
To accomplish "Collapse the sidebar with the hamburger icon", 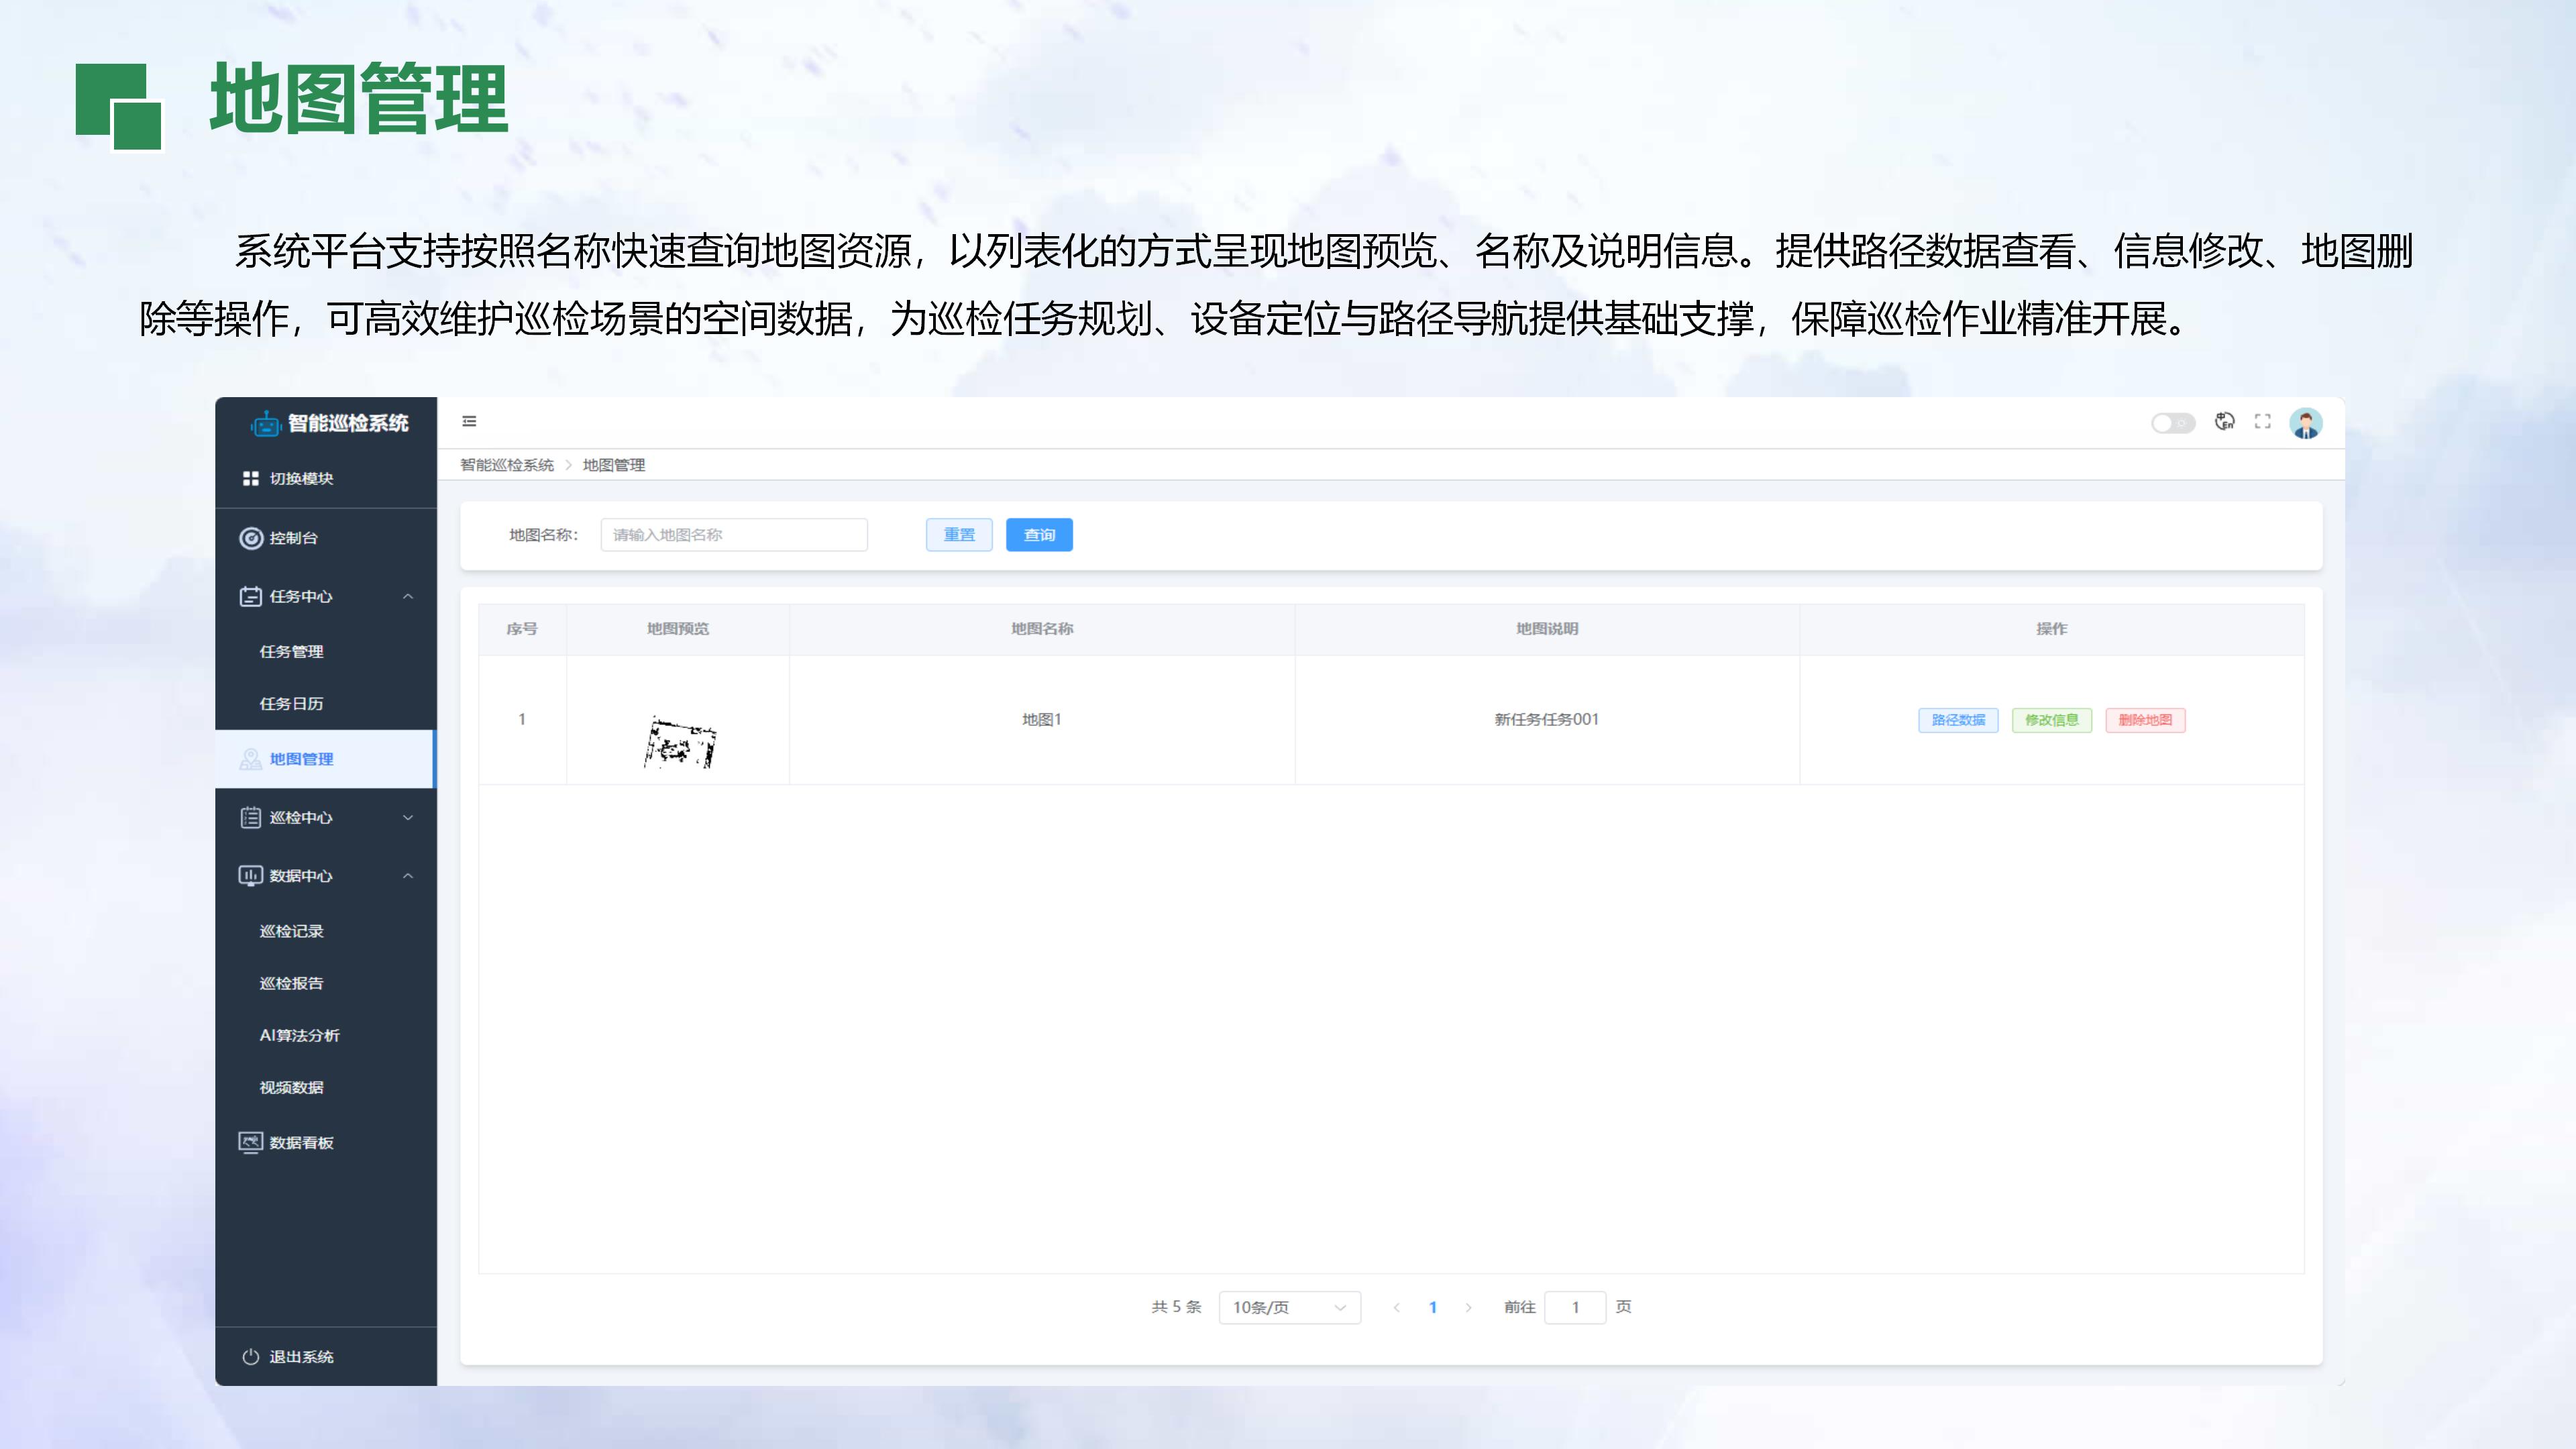I will [469, 422].
